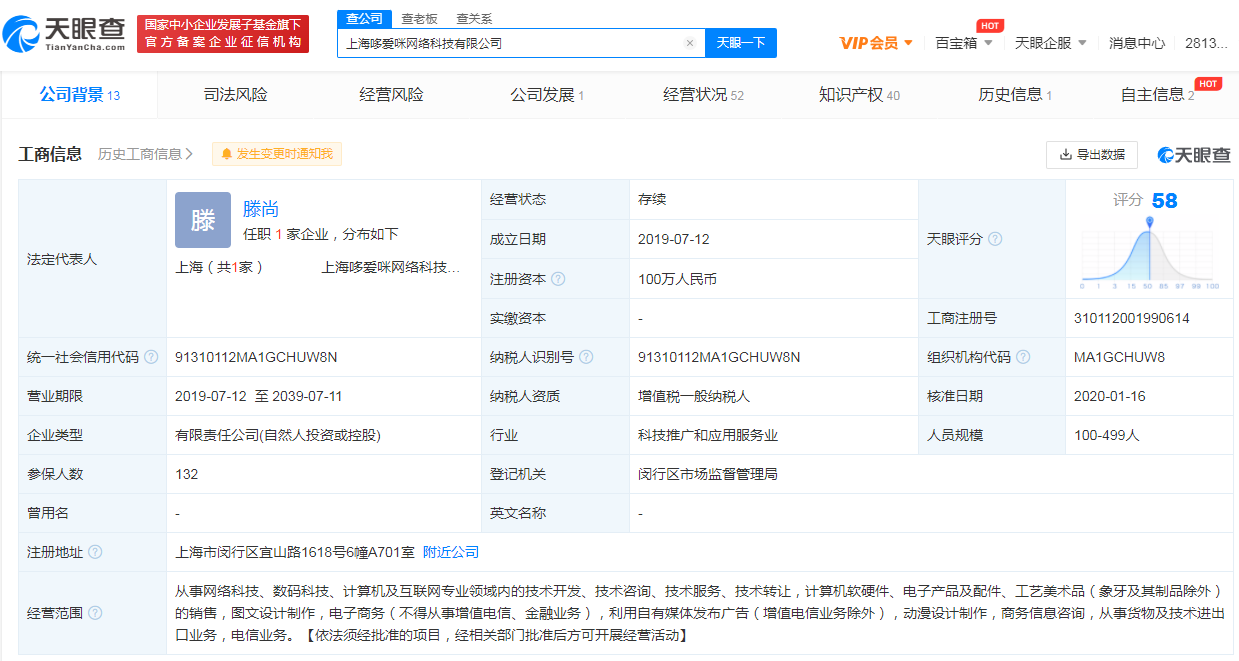Click the user account 2813... in header

click(1207, 43)
